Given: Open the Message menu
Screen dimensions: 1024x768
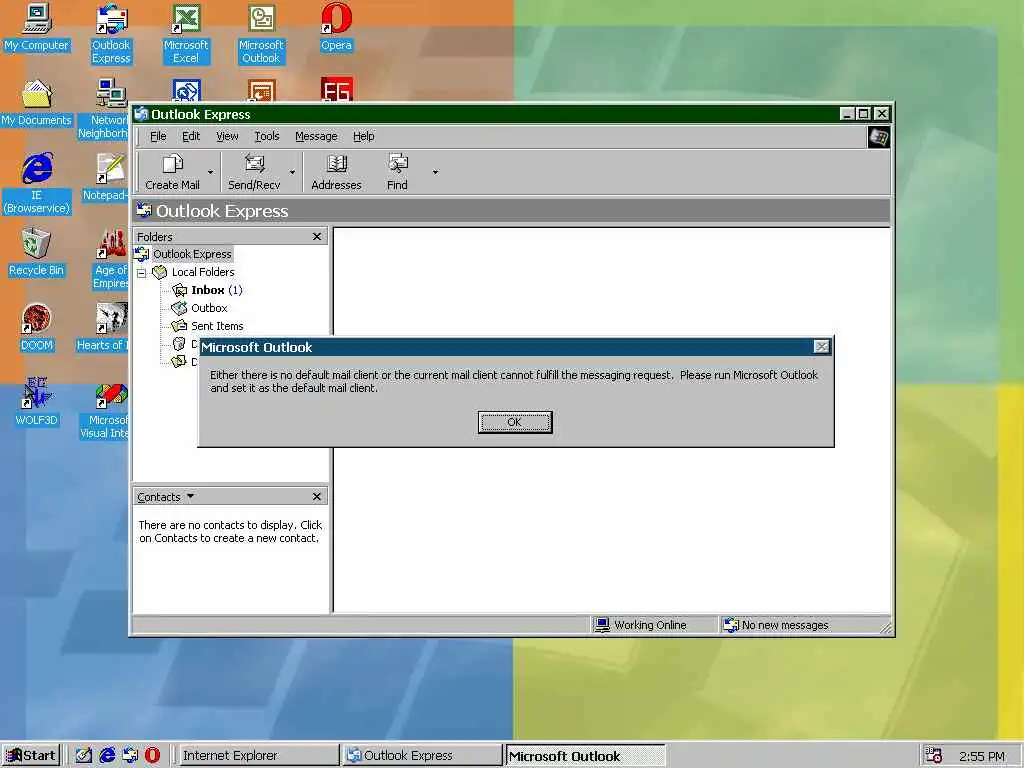Looking at the screenshot, I should (x=316, y=136).
